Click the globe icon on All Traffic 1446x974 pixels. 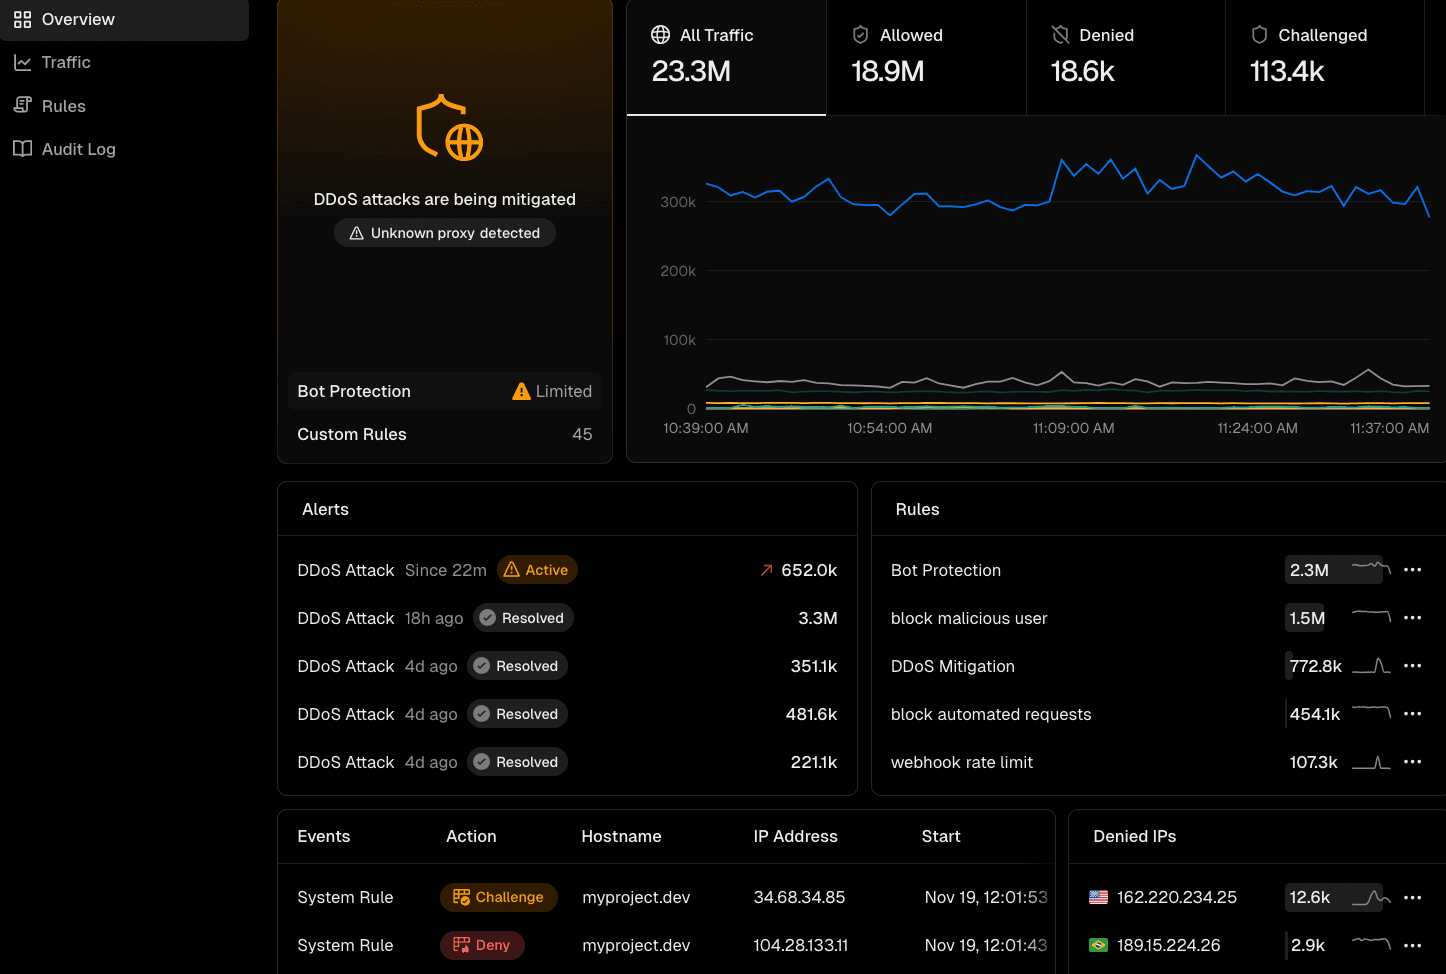(x=660, y=34)
